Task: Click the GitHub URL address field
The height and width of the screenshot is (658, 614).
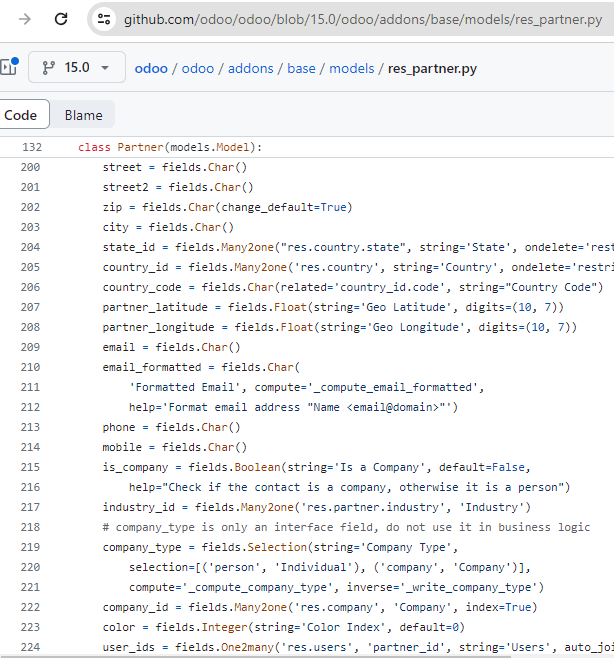Action: click(363, 19)
